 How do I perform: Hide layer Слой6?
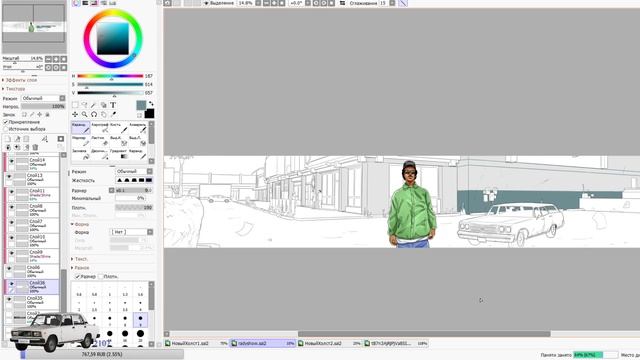click(x=9, y=269)
